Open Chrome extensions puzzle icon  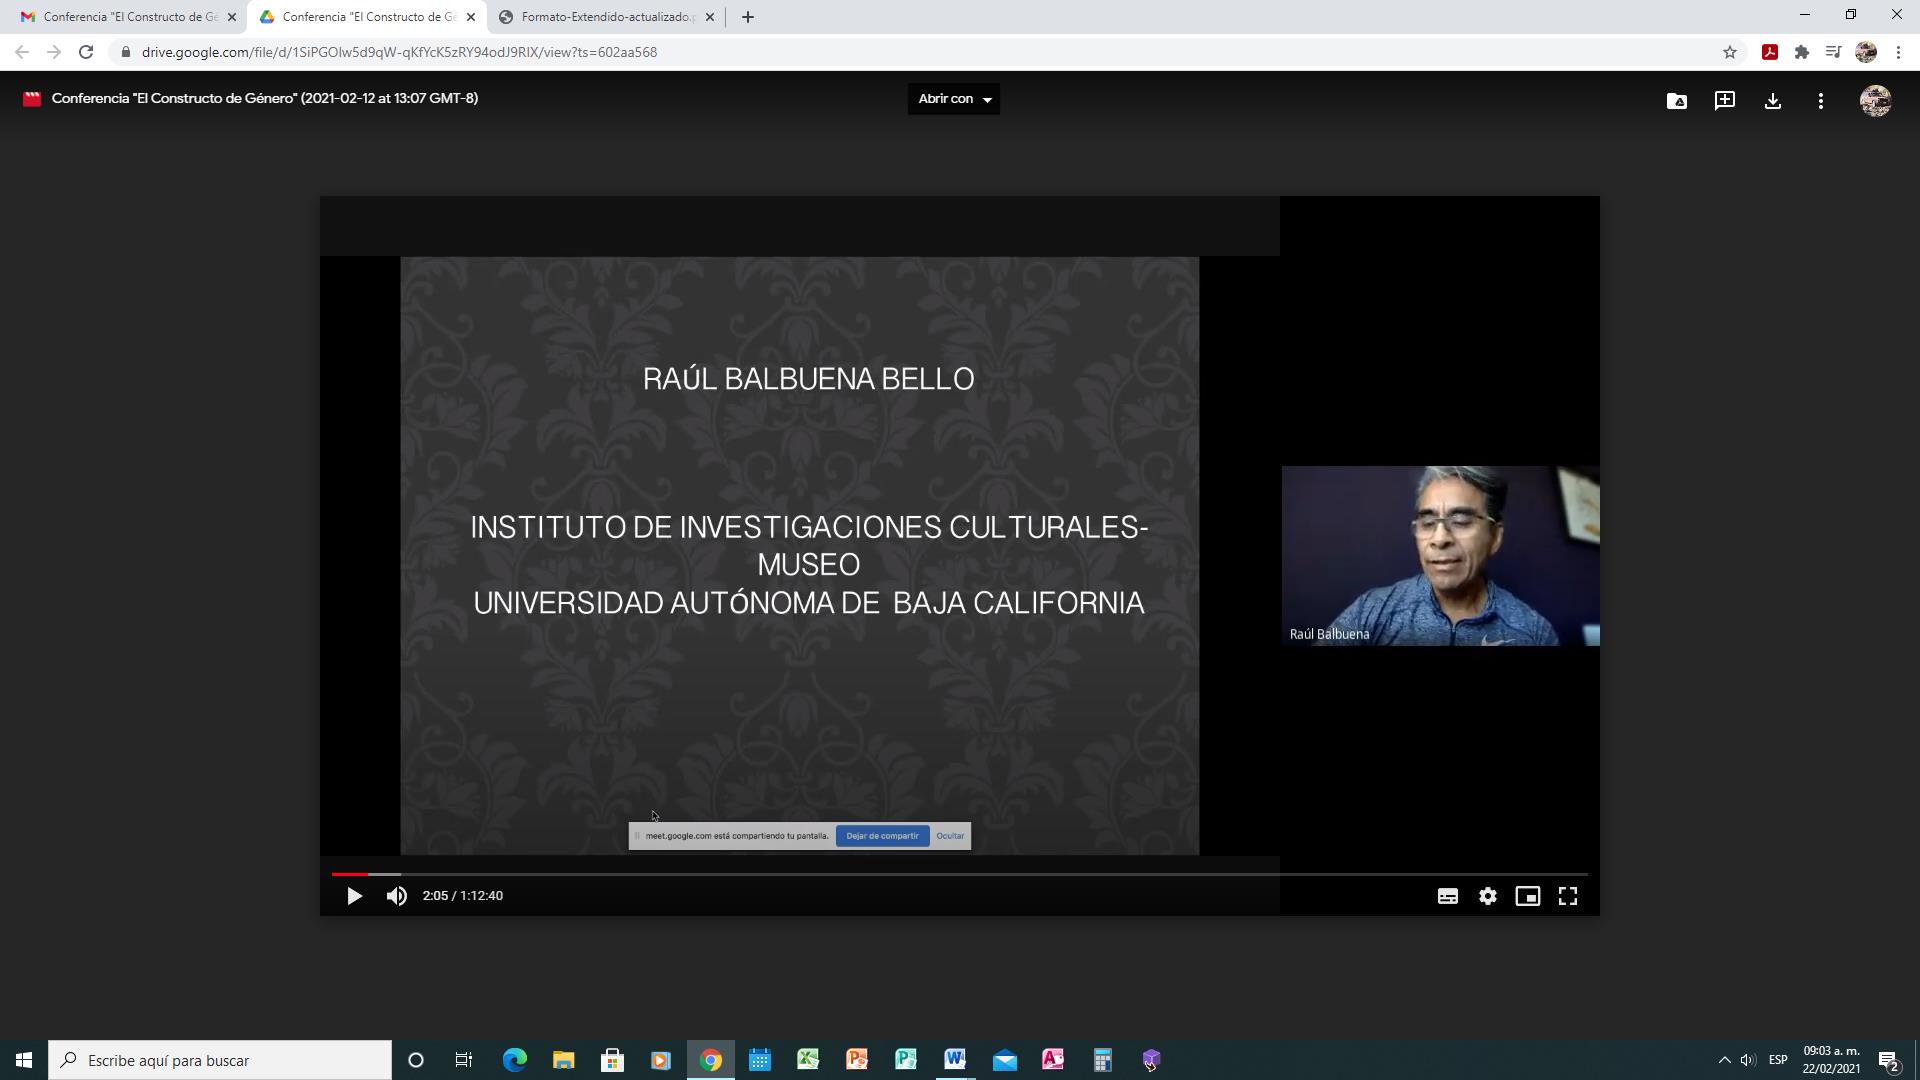coord(1802,52)
